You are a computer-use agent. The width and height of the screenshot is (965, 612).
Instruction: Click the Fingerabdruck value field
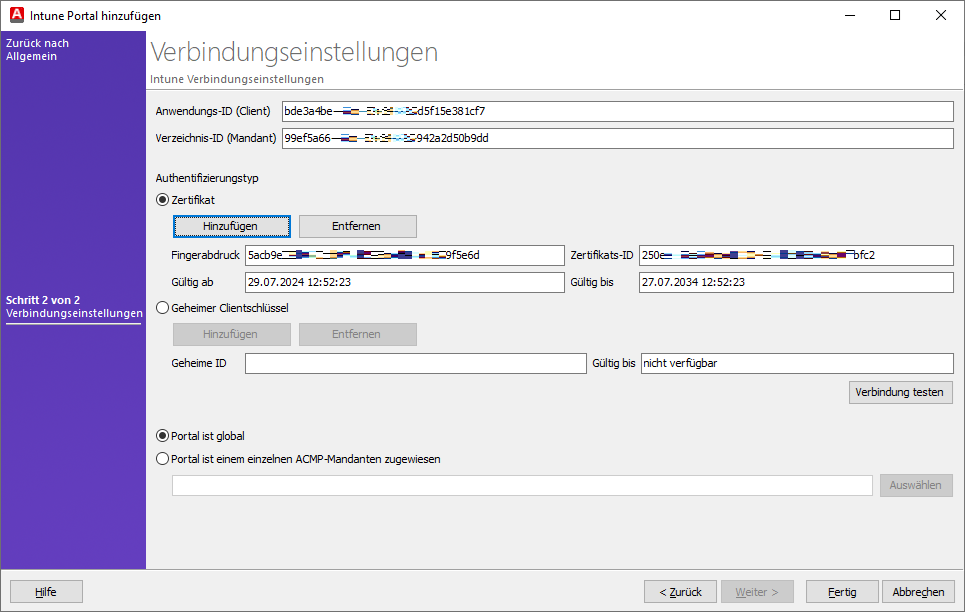click(405, 255)
